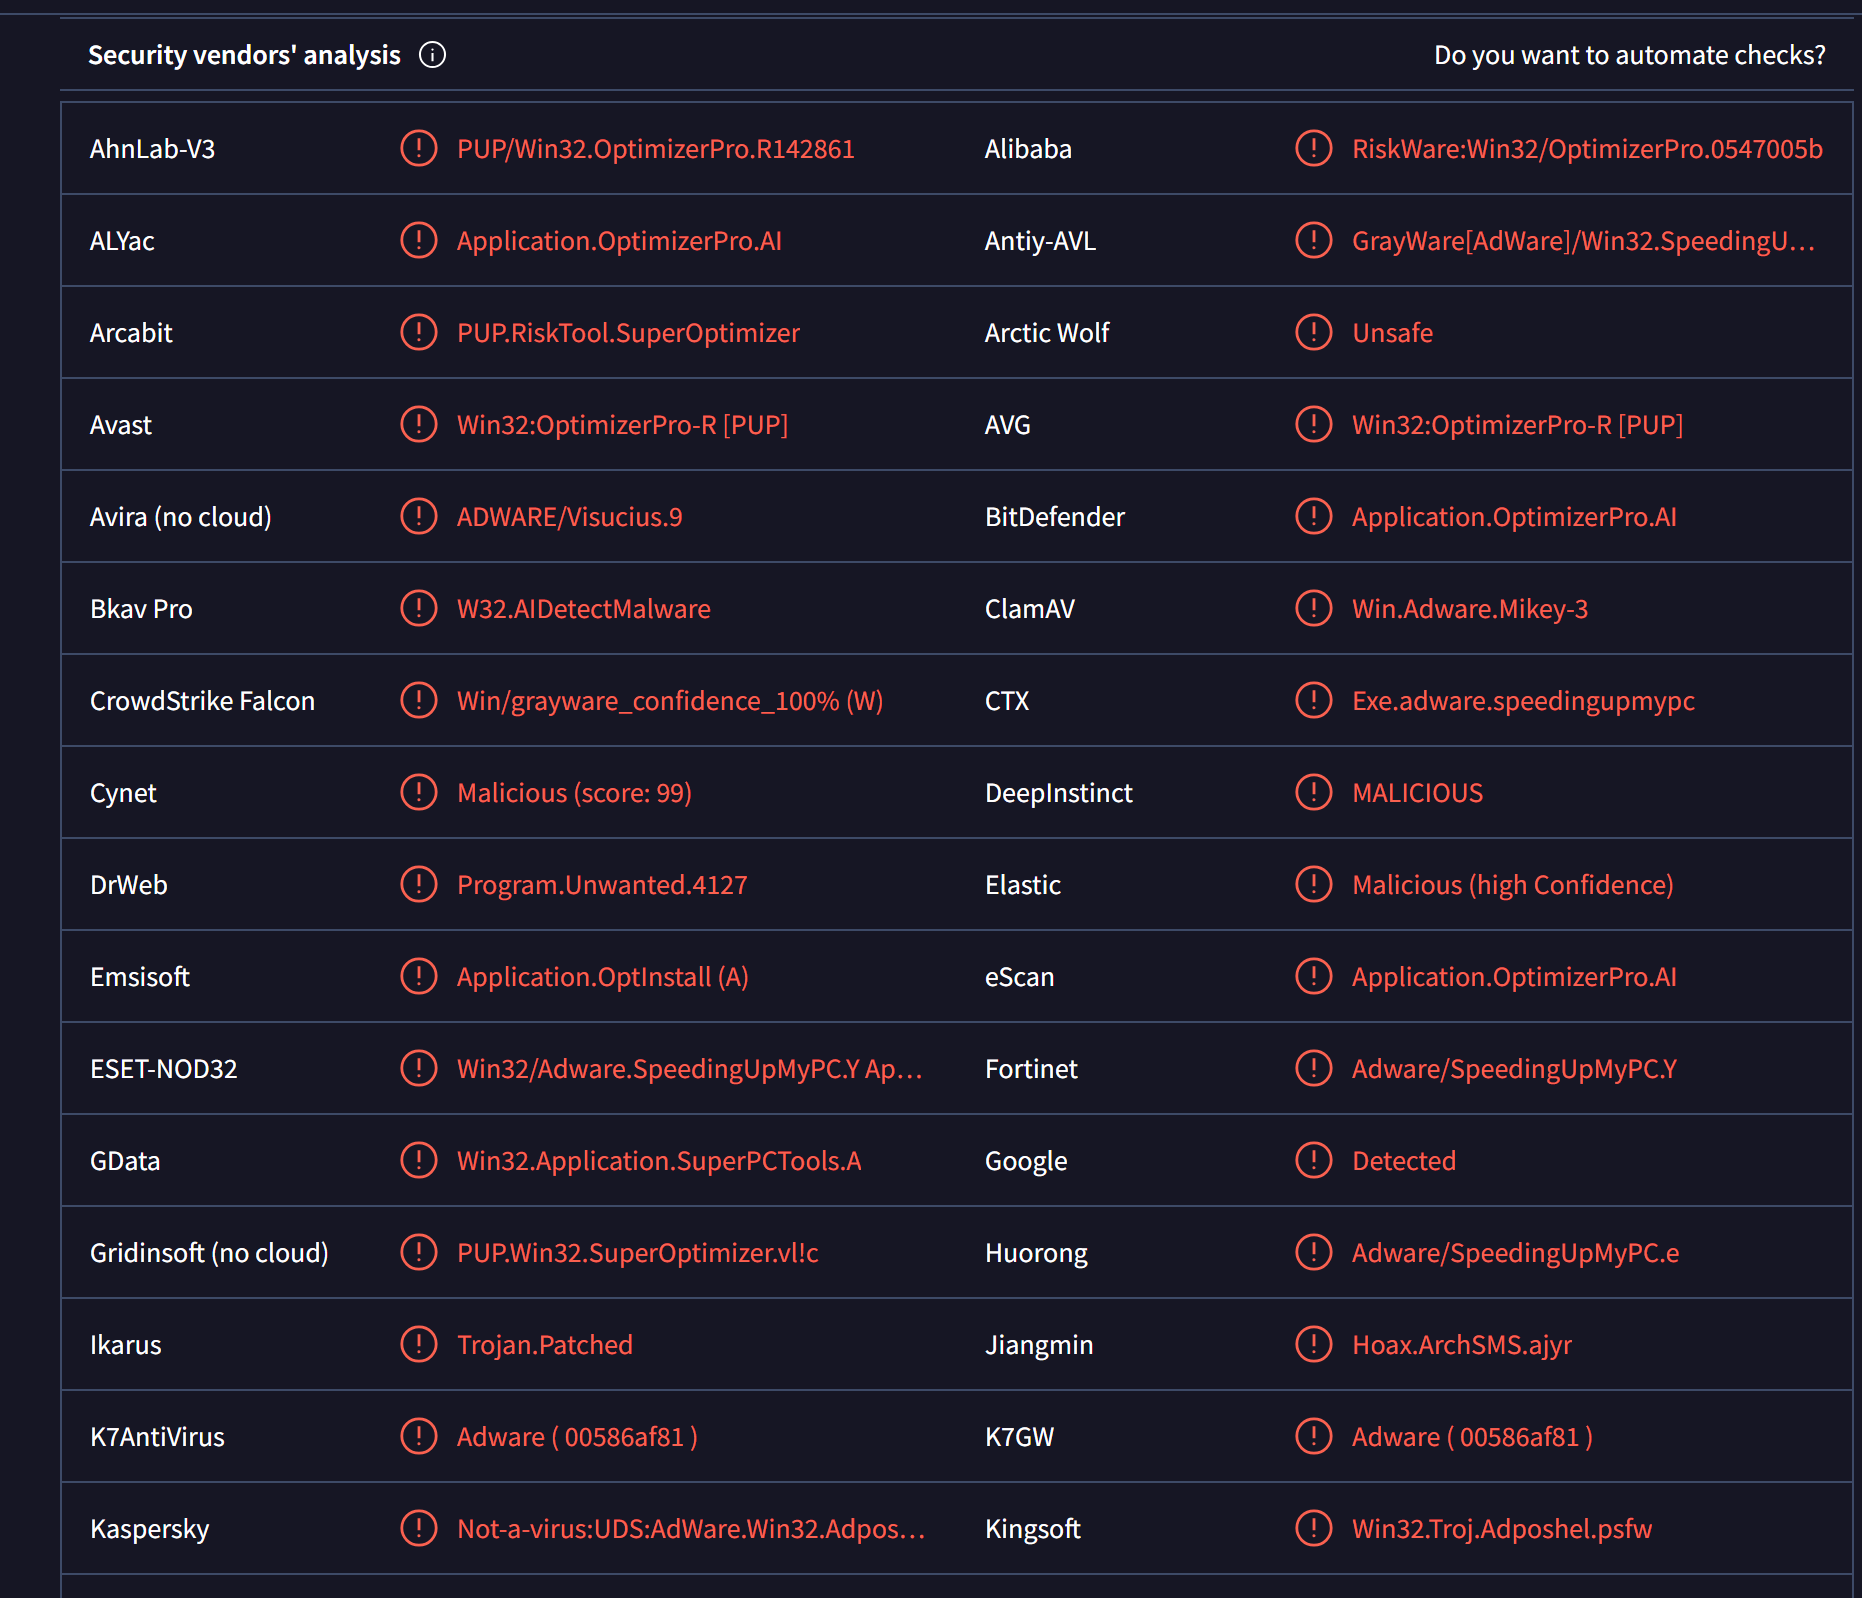Image resolution: width=1862 pixels, height=1598 pixels.
Task: Select the RiskWare:Win32/OptimizerPro.0547005b detection text
Action: [1587, 149]
